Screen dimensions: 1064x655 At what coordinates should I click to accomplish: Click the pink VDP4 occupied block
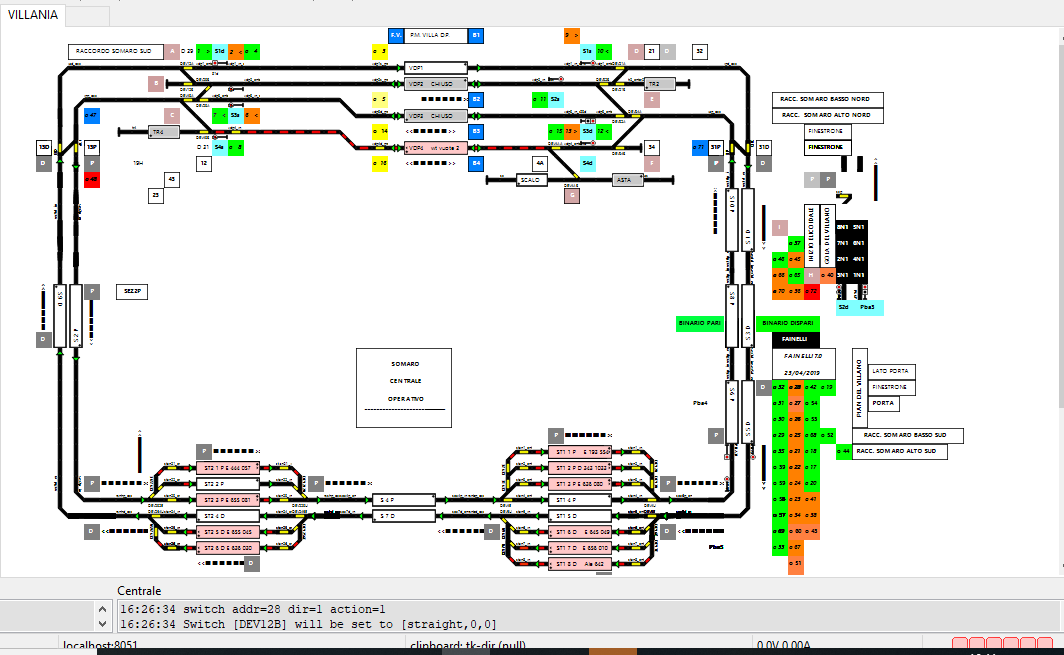pos(436,147)
